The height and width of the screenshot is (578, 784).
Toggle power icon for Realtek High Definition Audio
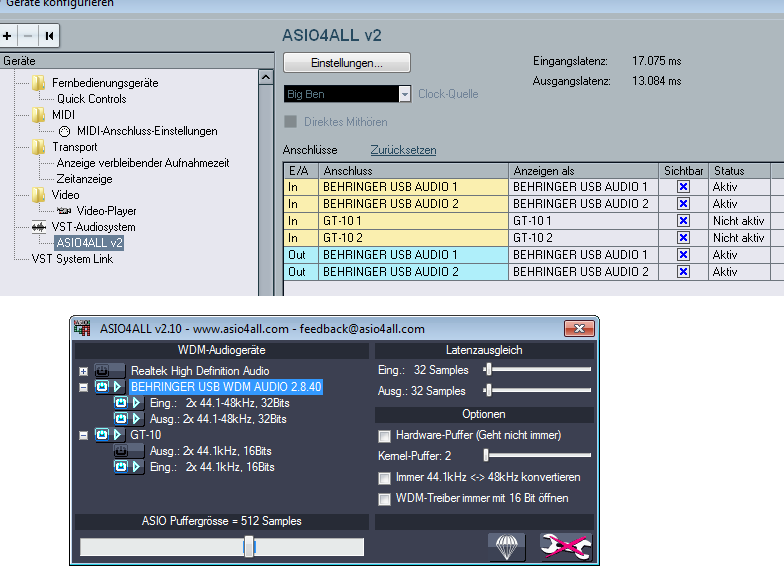click(x=102, y=370)
